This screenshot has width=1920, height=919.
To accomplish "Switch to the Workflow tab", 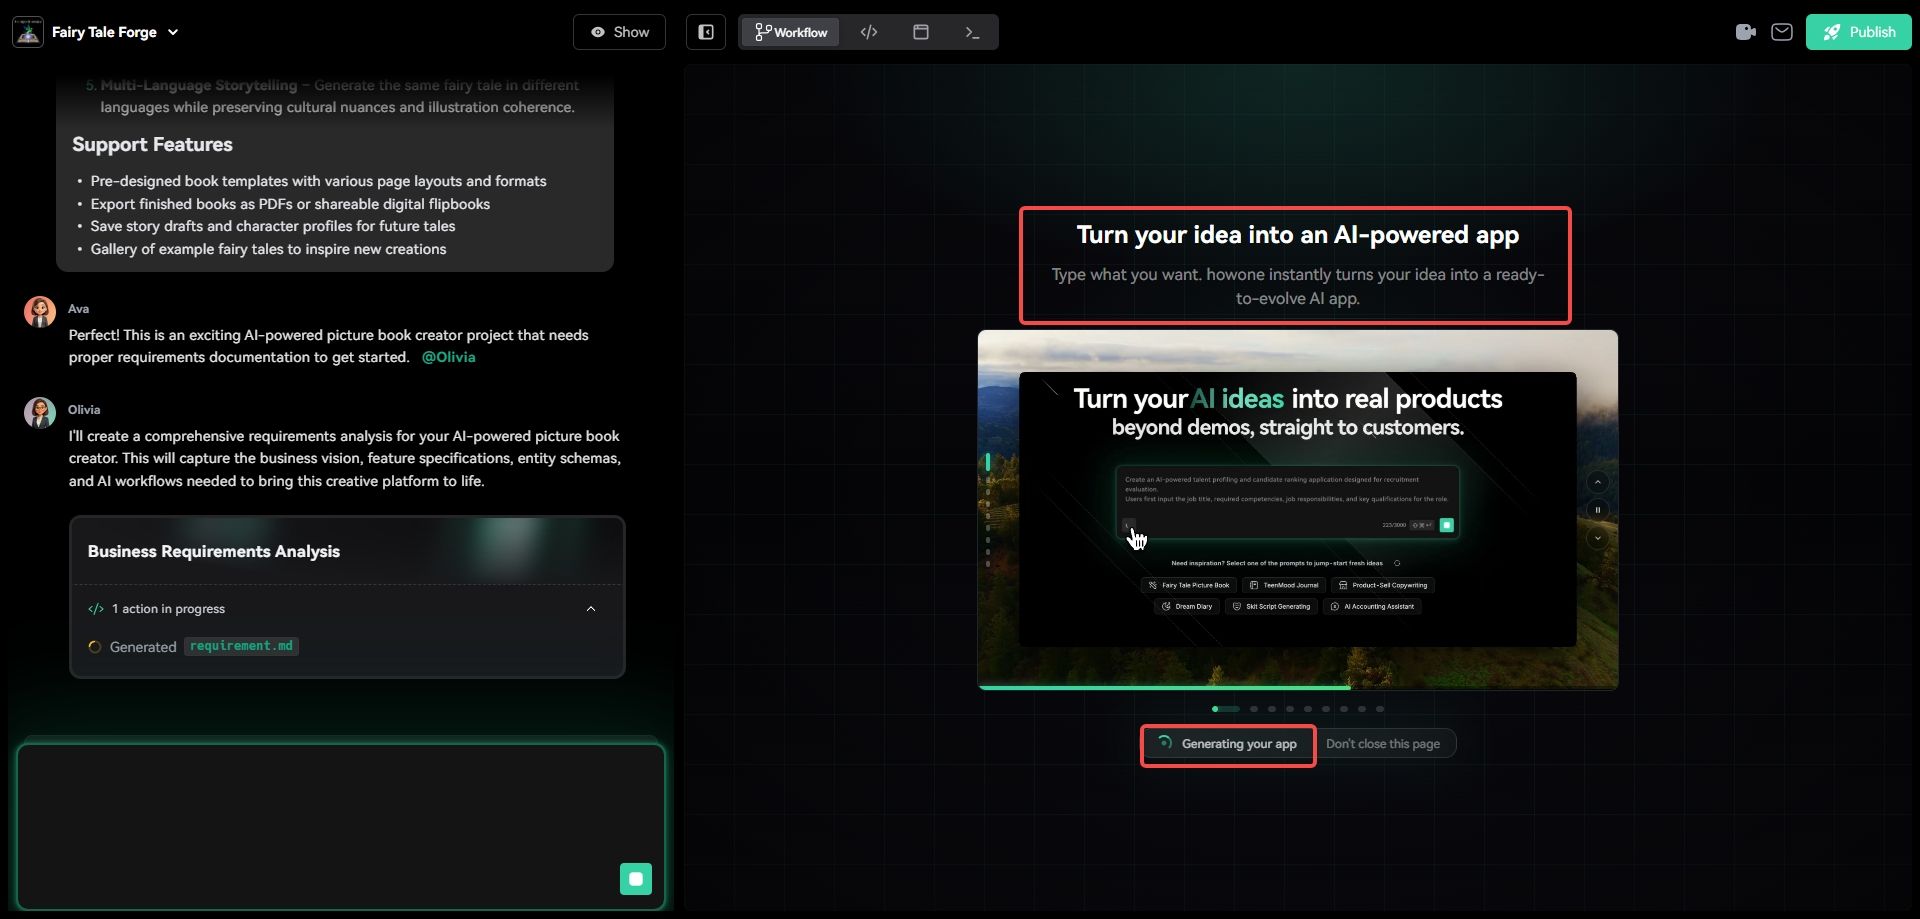I will coord(791,32).
